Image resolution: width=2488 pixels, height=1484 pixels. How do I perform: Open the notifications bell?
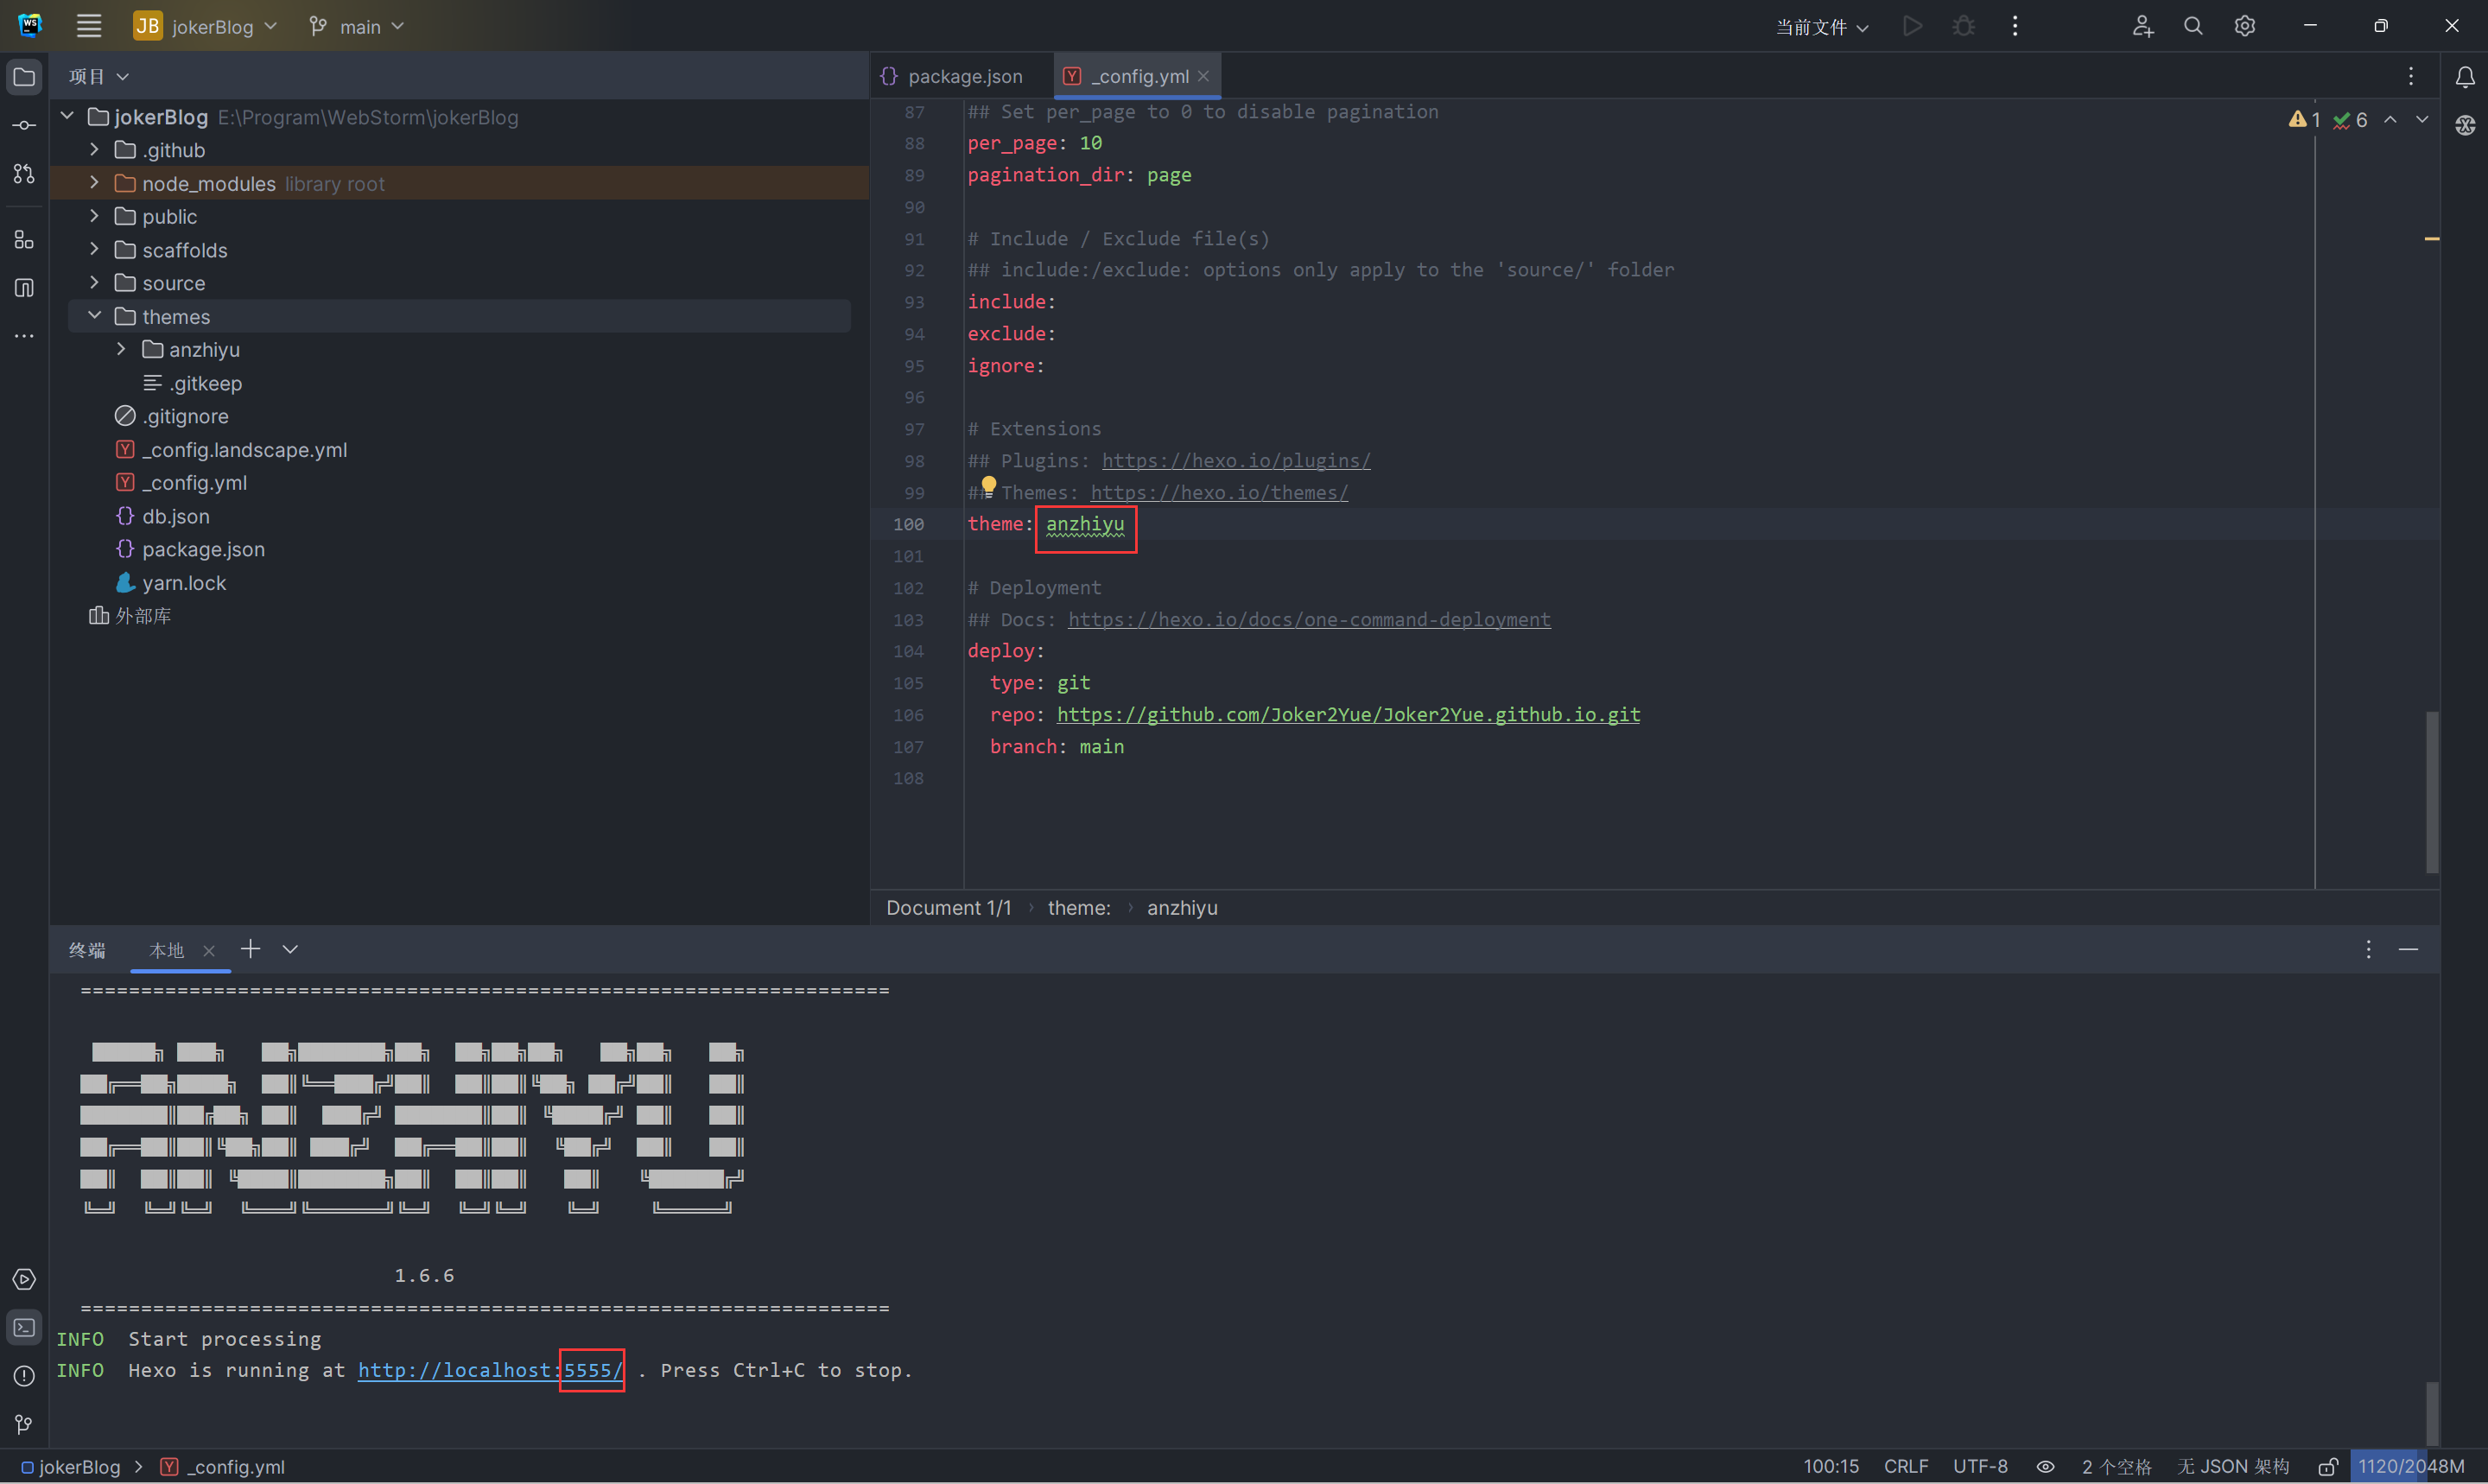2465,77
